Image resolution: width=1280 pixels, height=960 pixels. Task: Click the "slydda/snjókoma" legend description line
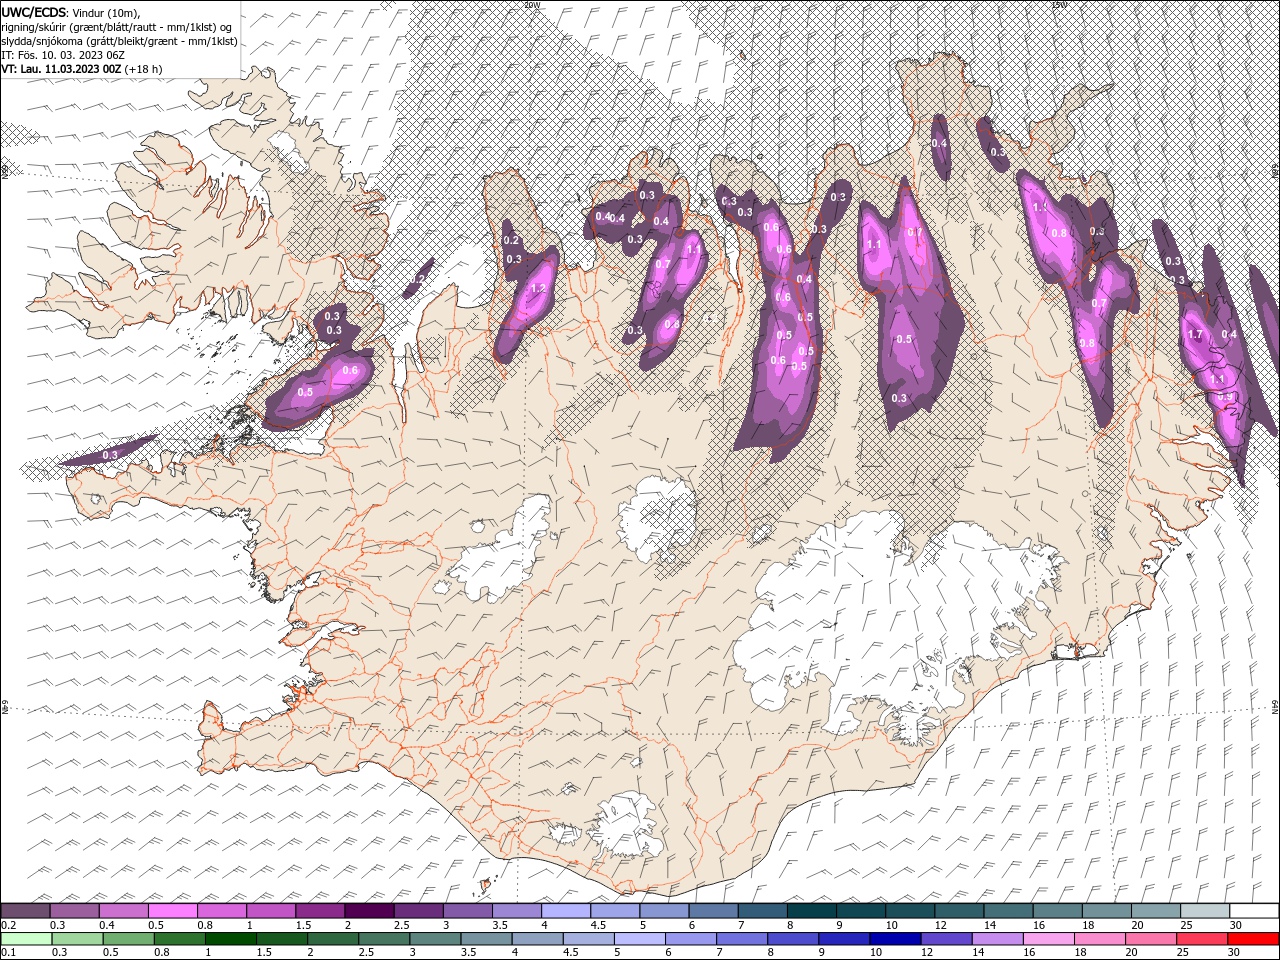click(x=119, y=40)
